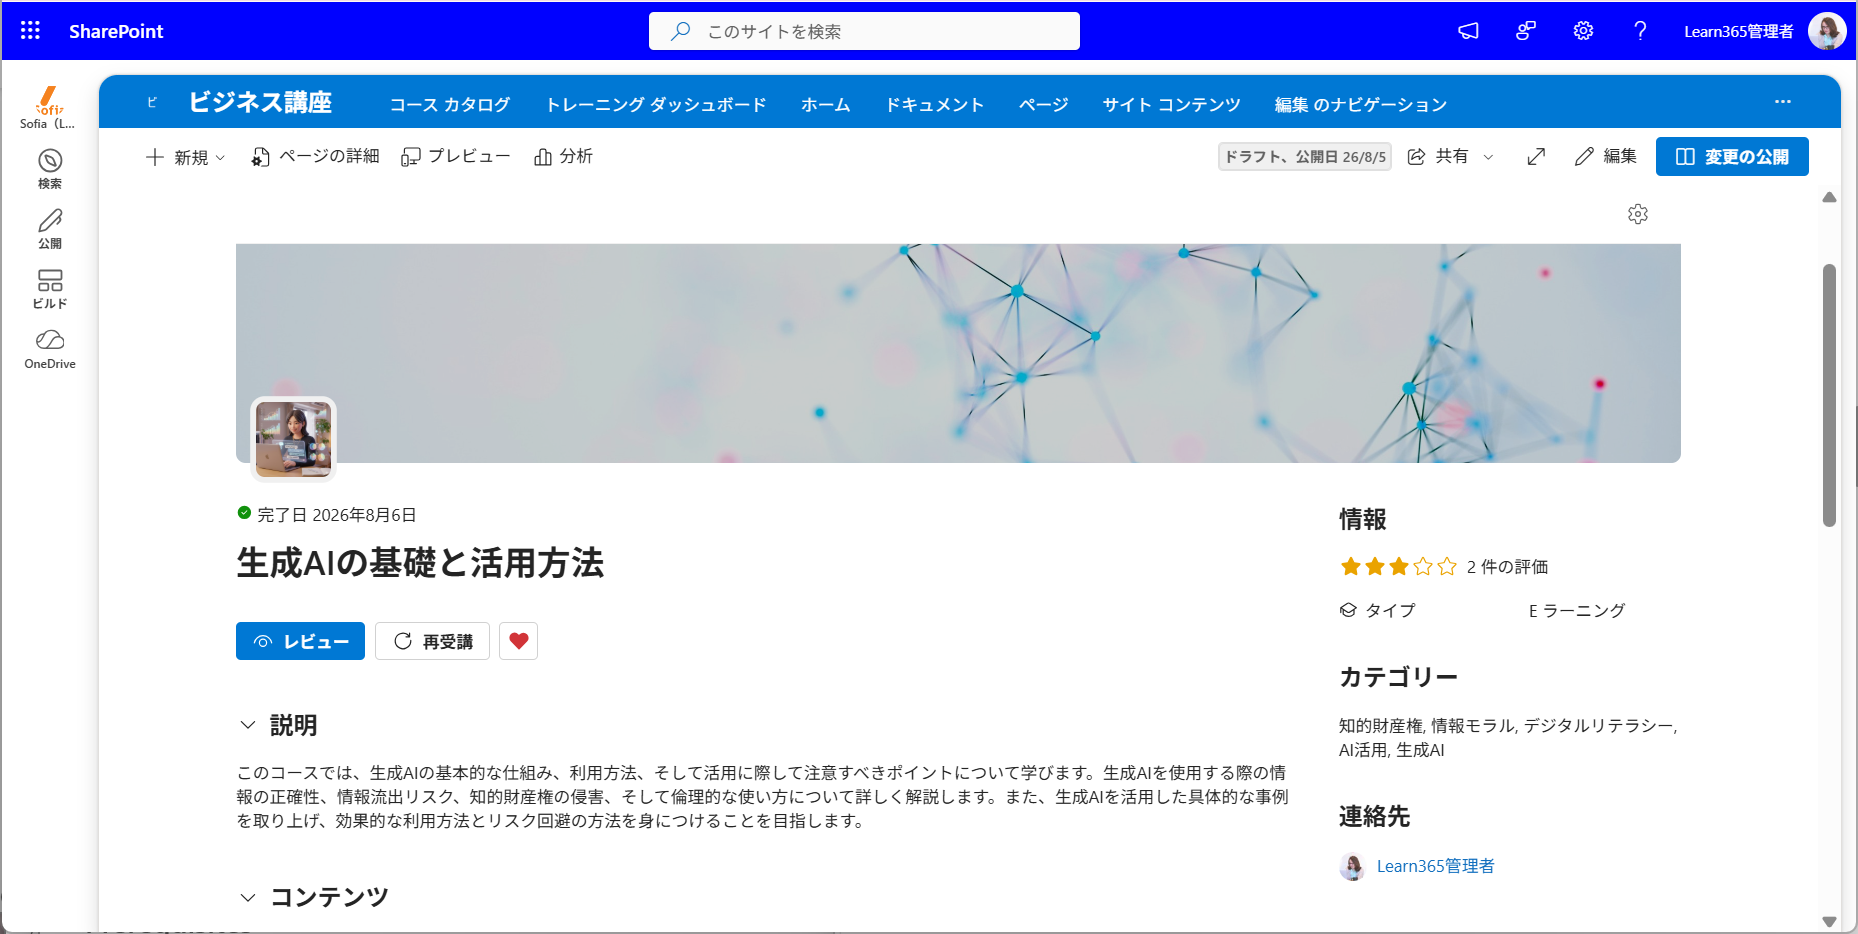Open コース カタログ navigation item
This screenshot has width=1858, height=934.
coord(450,104)
